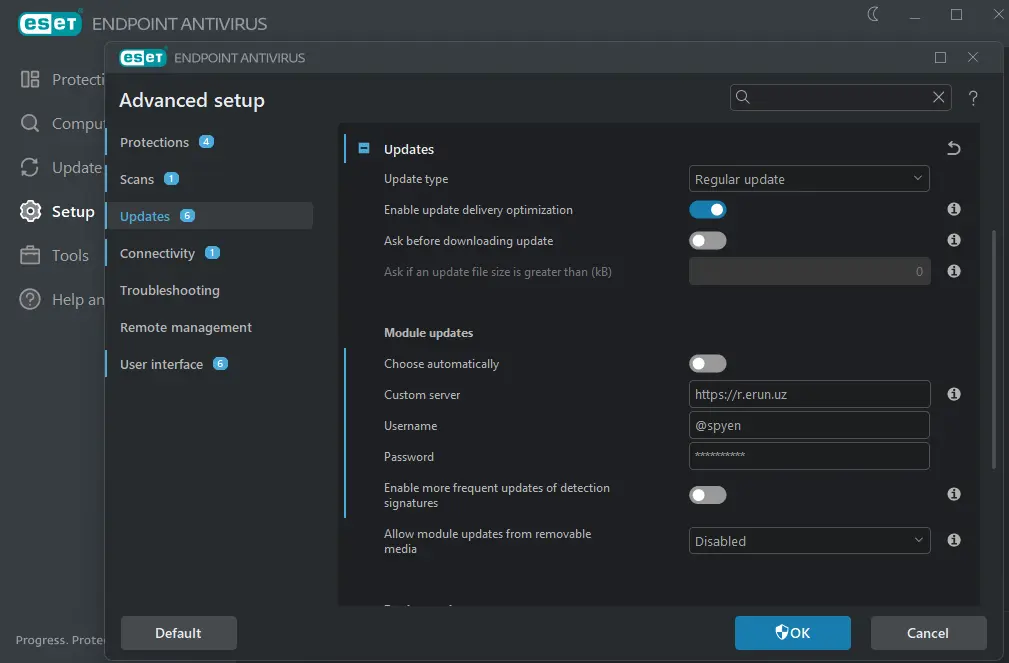Maximize the Advanced setup dialog
The width and height of the screenshot is (1009, 663).
coord(940,57)
